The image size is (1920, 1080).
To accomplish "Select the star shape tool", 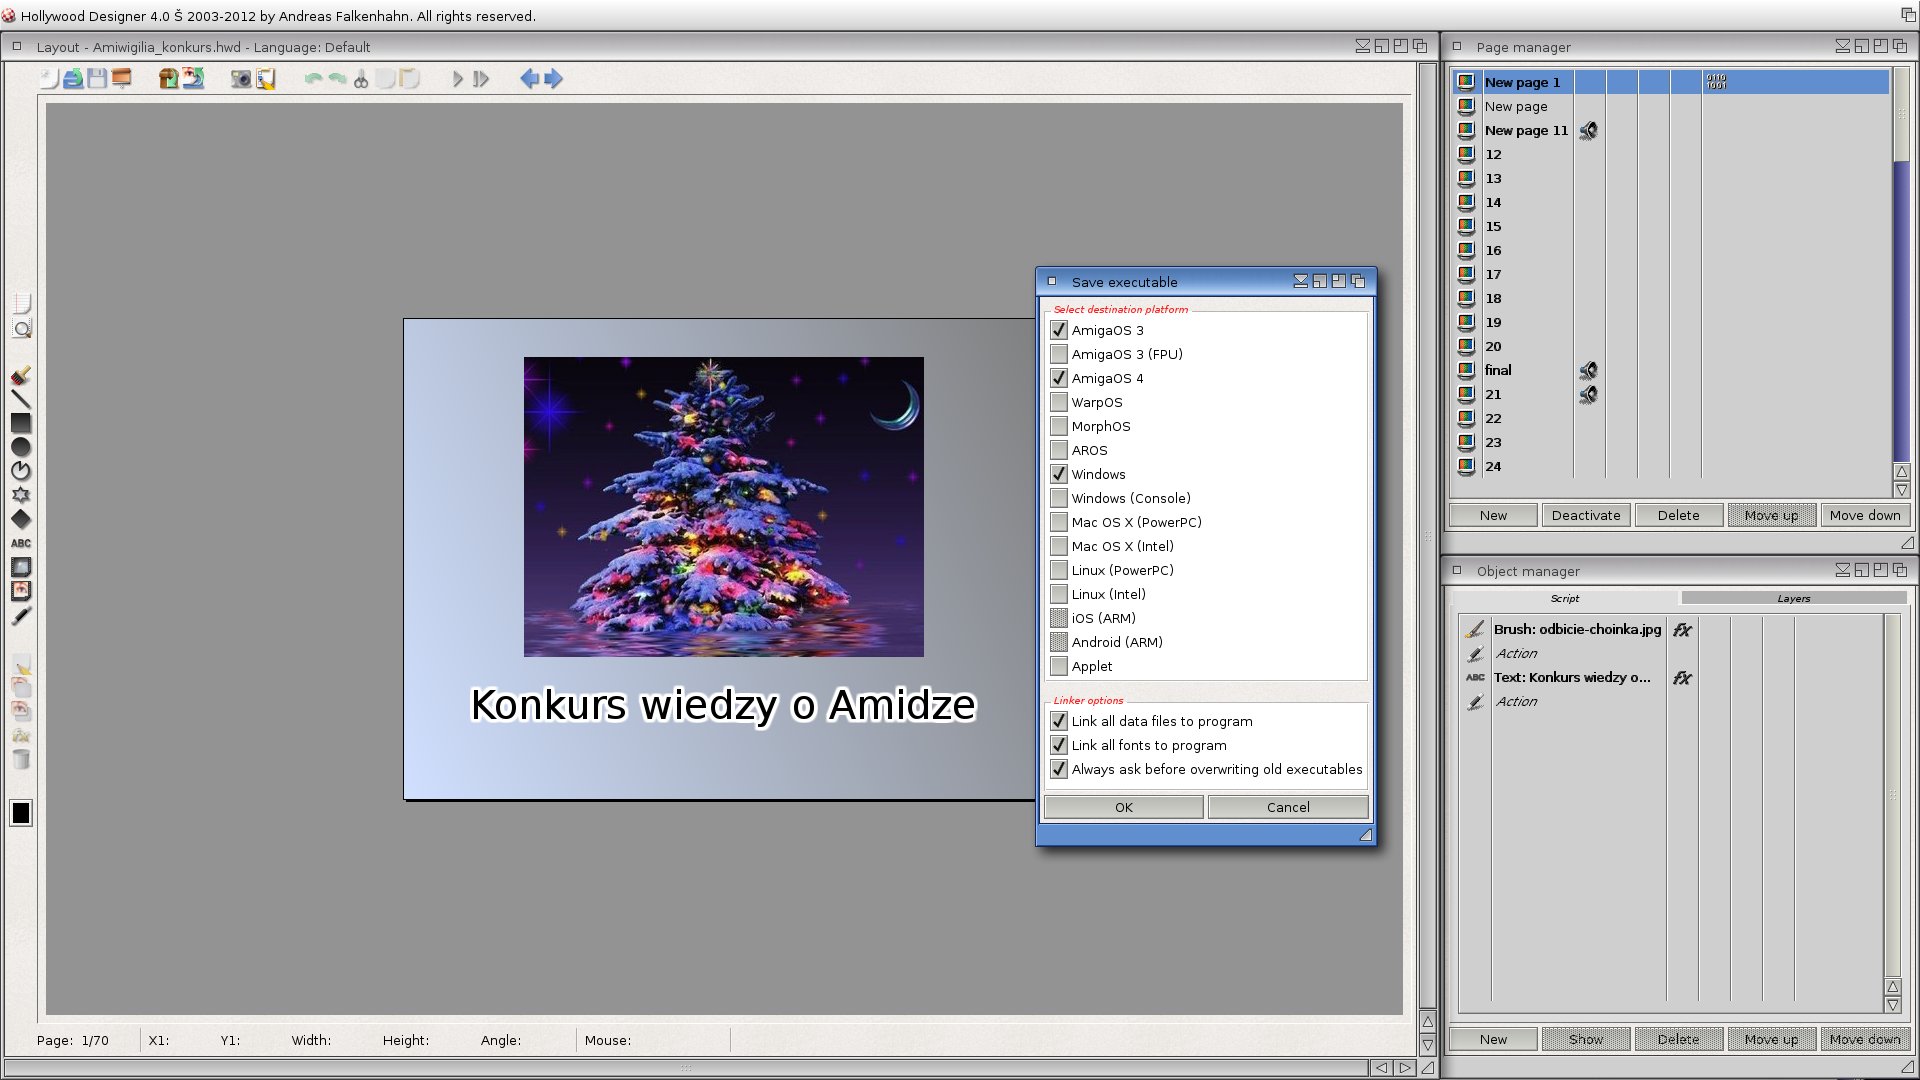I will [21, 495].
